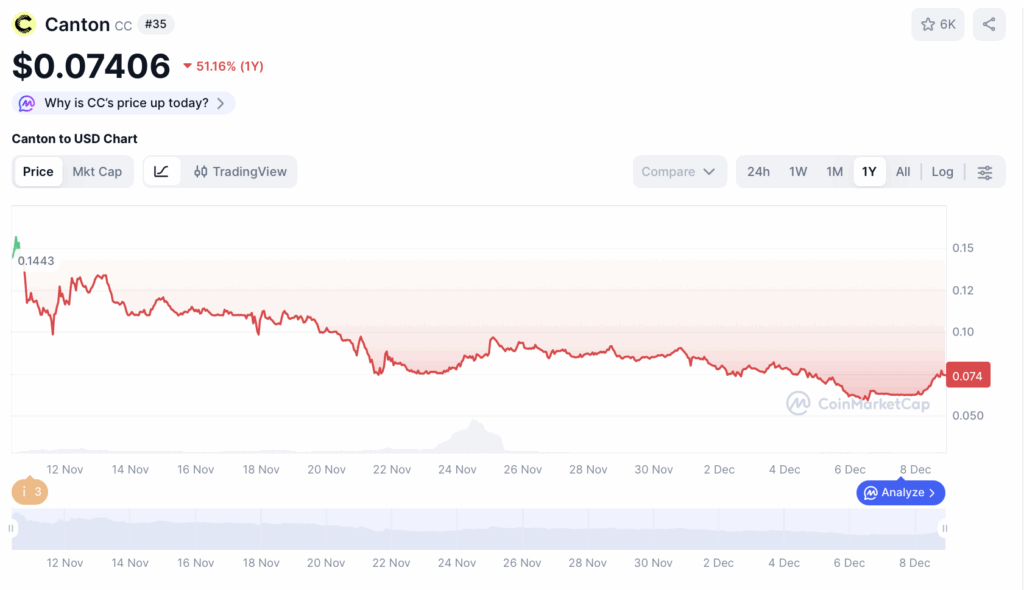Image resolution: width=1024 pixels, height=590 pixels.
Task: Select the 24h time range tab
Action: (x=758, y=172)
